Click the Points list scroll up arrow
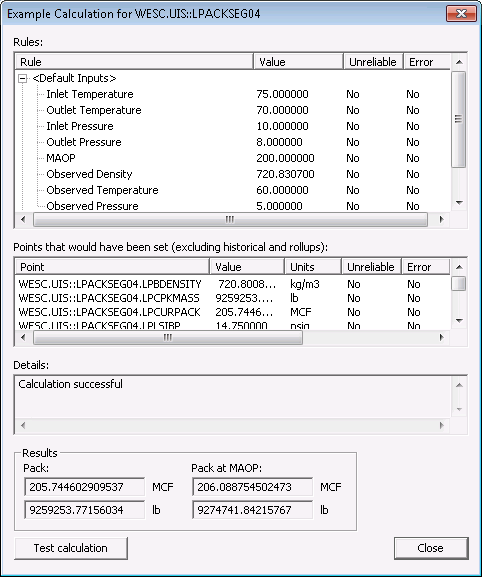Image resolution: width=482 pixels, height=577 pixels. pos(459,267)
